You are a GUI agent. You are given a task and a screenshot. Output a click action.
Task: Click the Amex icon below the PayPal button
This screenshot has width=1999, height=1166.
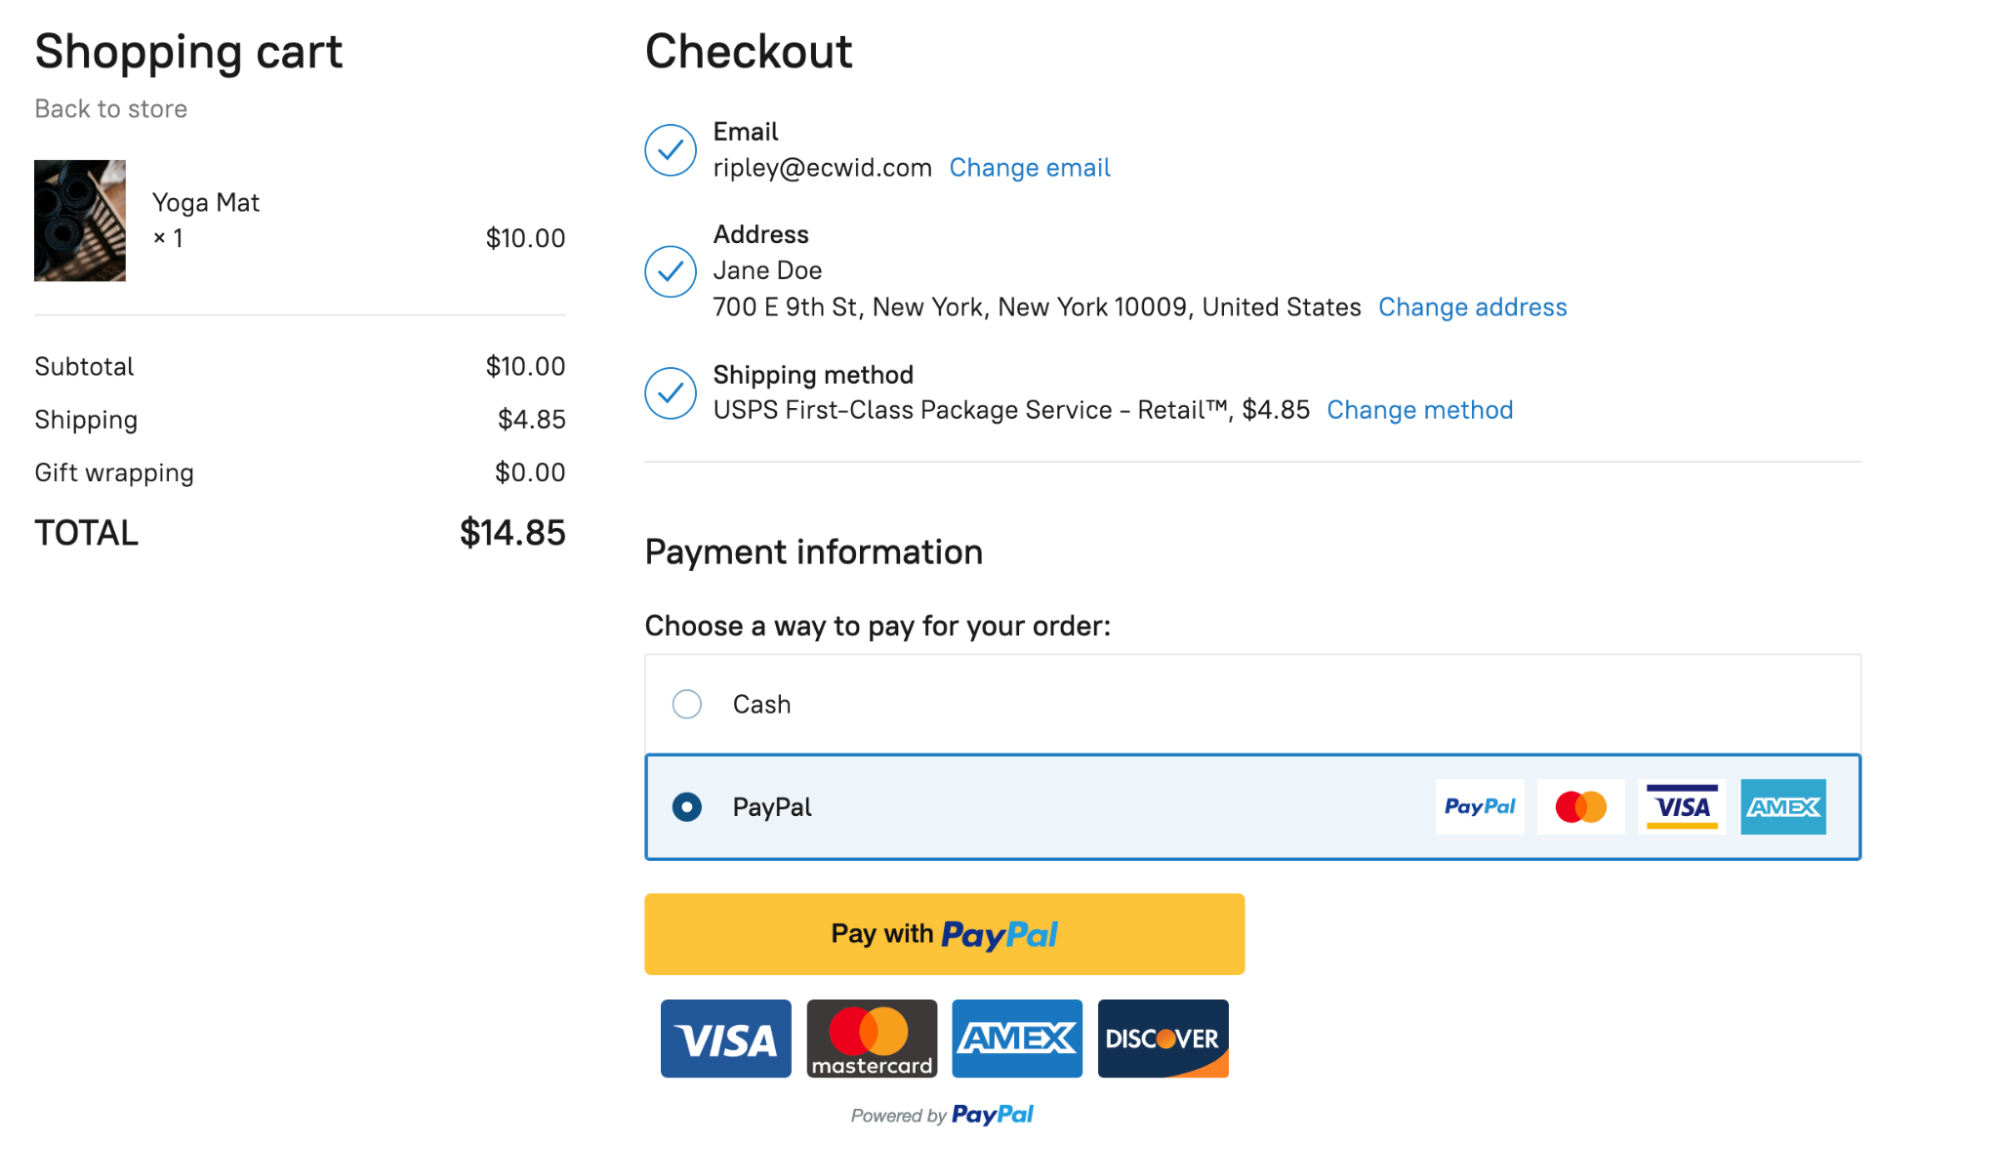pyautogui.click(x=1017, y=1038)
